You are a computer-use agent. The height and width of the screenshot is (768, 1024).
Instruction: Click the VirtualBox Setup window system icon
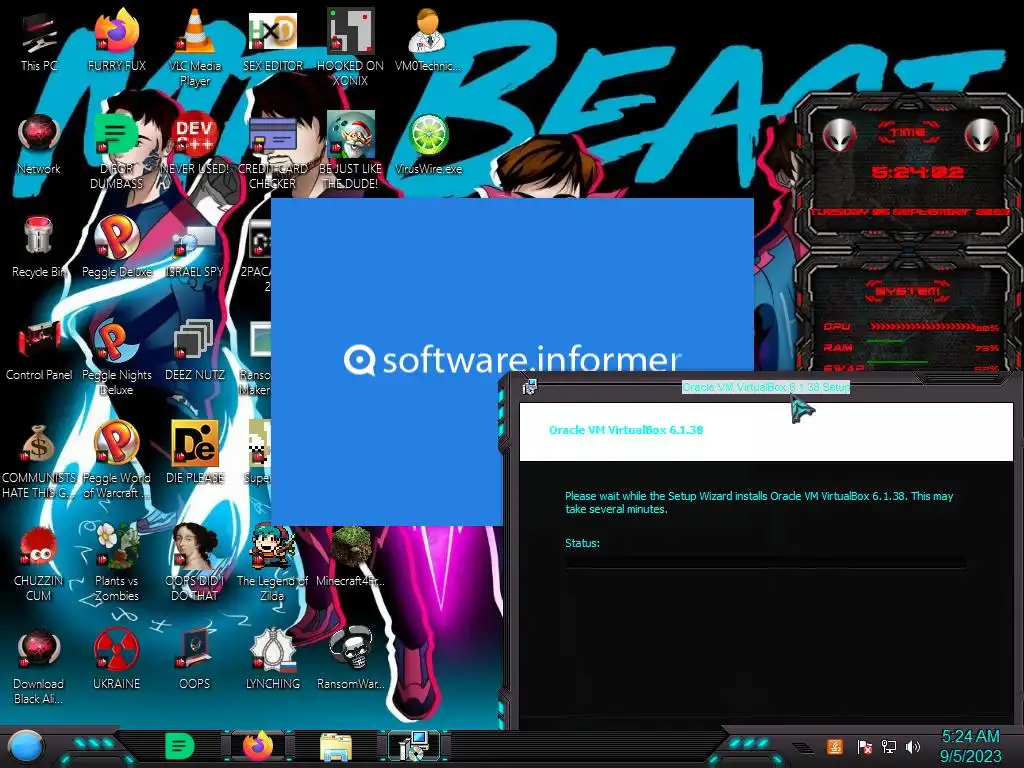point(530,387)
